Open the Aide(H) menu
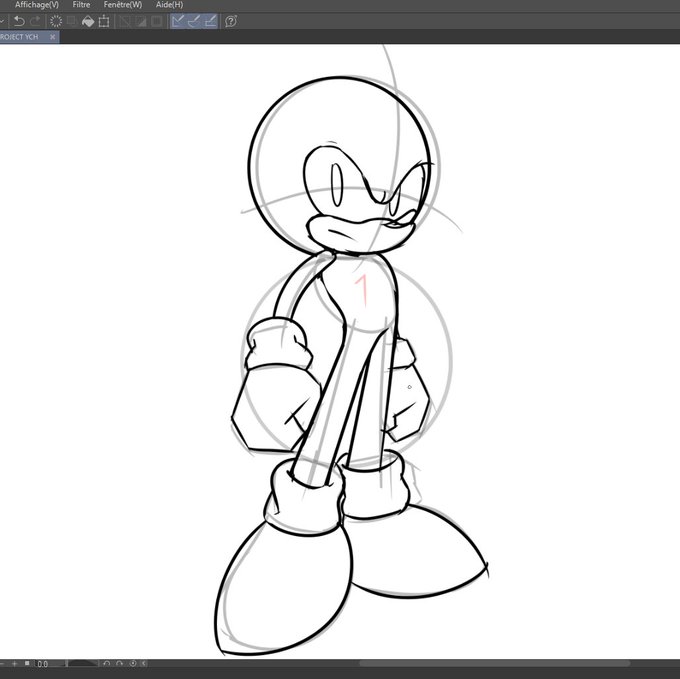Screen dimensions: 680x679 pyautogui.click(x=170, y=5)
